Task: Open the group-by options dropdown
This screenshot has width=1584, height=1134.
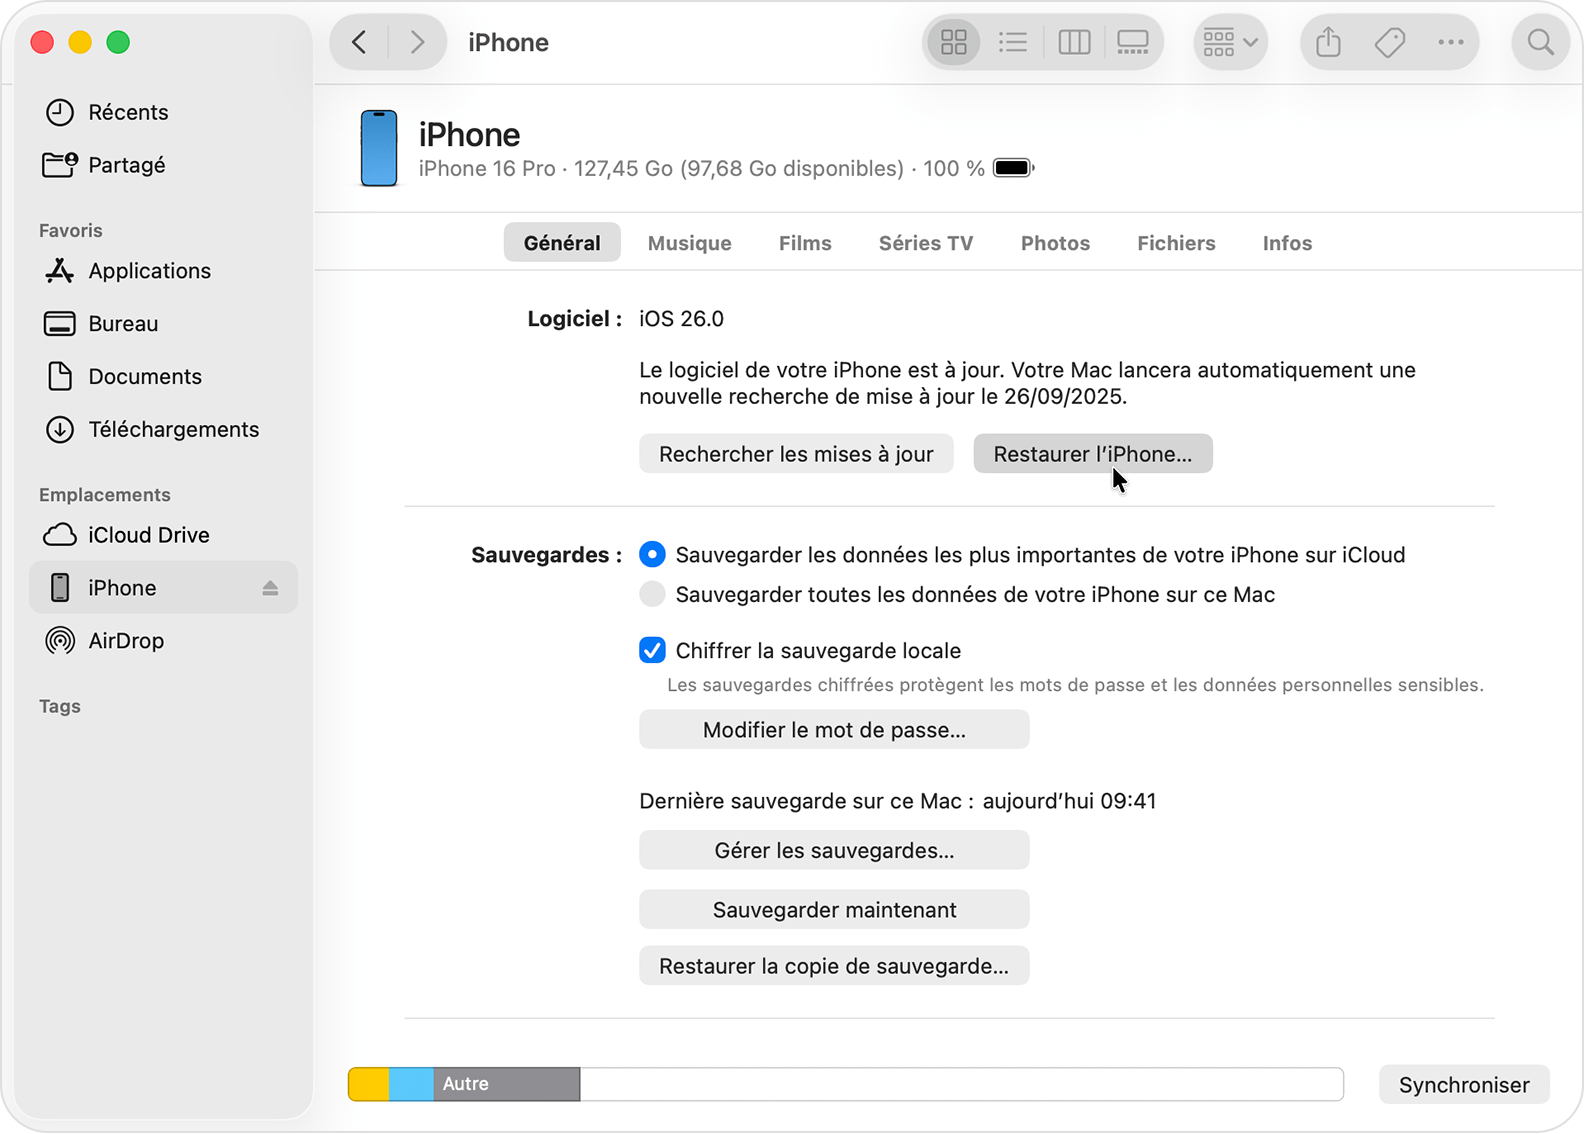Action: point(1231,42)
